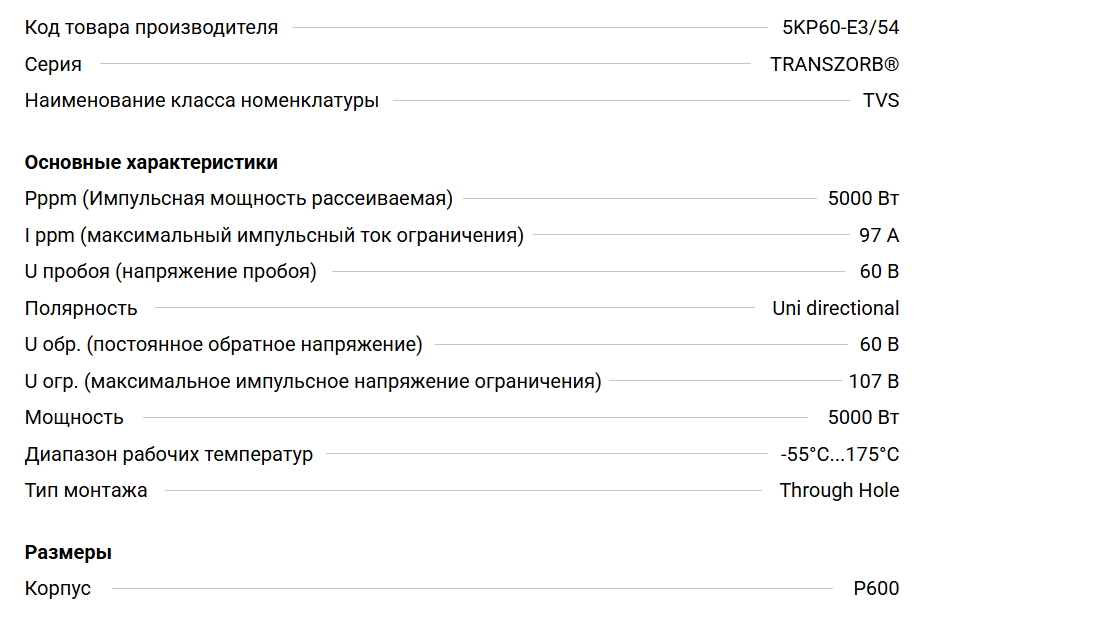Click the "Диапазон рабочих температур" label

168,454
